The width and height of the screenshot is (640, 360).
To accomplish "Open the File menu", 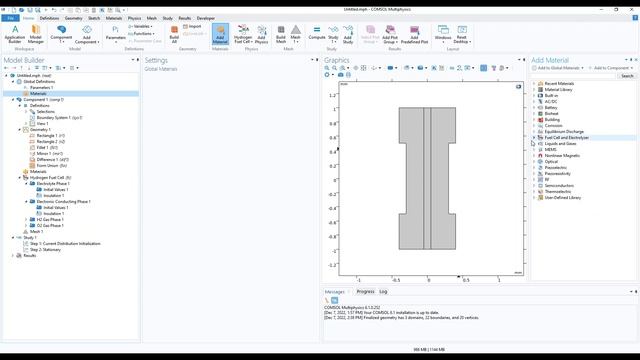I will tap(11, 18).
